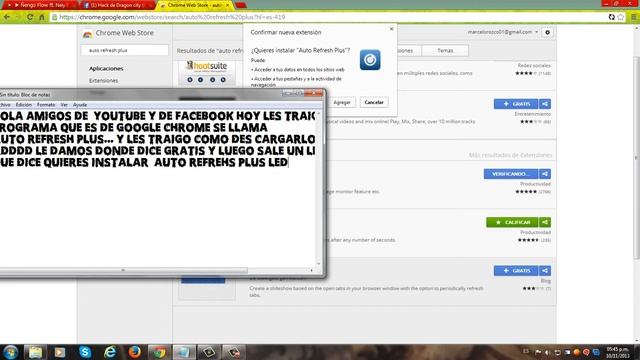Open the Chrome home page icon
This screenshot has height=360, width=640.
coord(42,17)
